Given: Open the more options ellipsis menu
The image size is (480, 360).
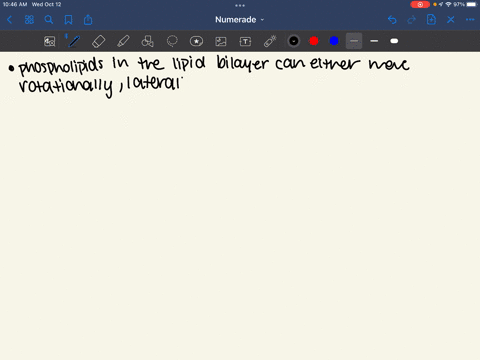Looking at the screenshot, I should pyautogui.click(x=470, y=20).
